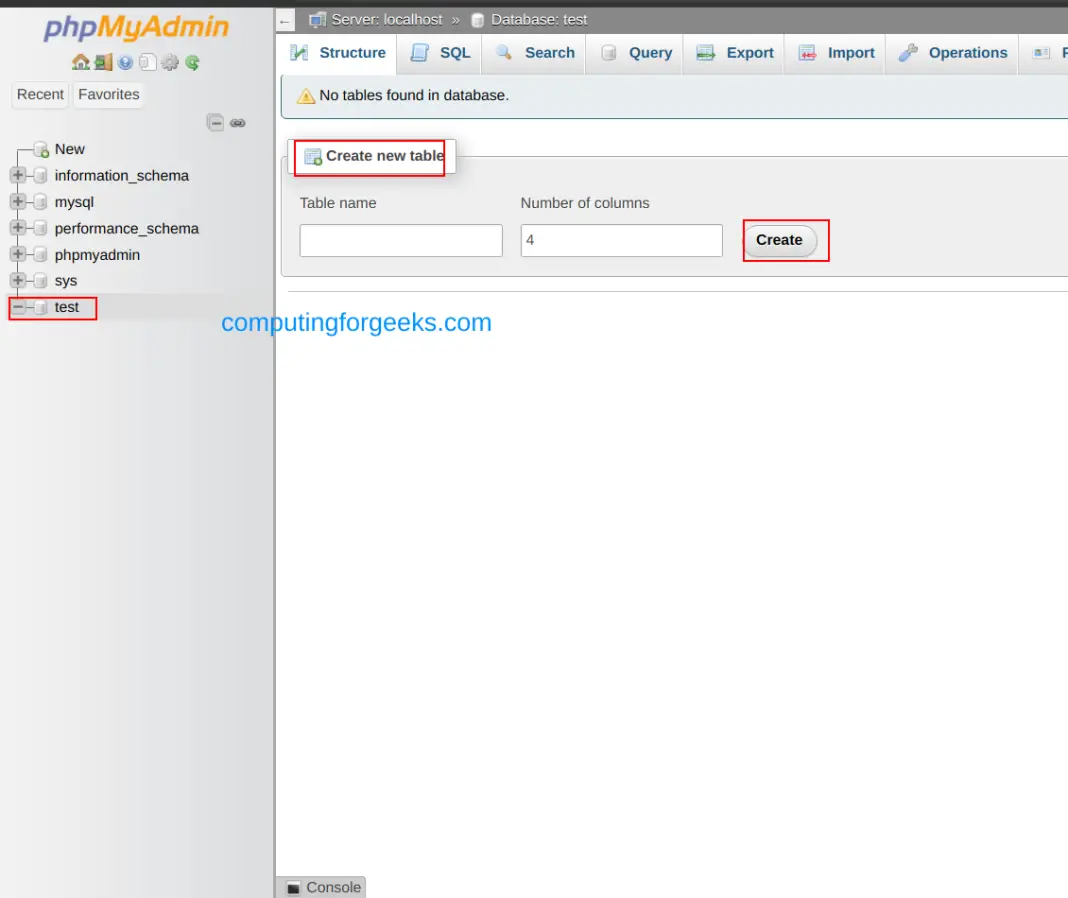Select the New database tree item
Image resolution: width=1068 pixels, height=898 pixels.
point(69,149)
